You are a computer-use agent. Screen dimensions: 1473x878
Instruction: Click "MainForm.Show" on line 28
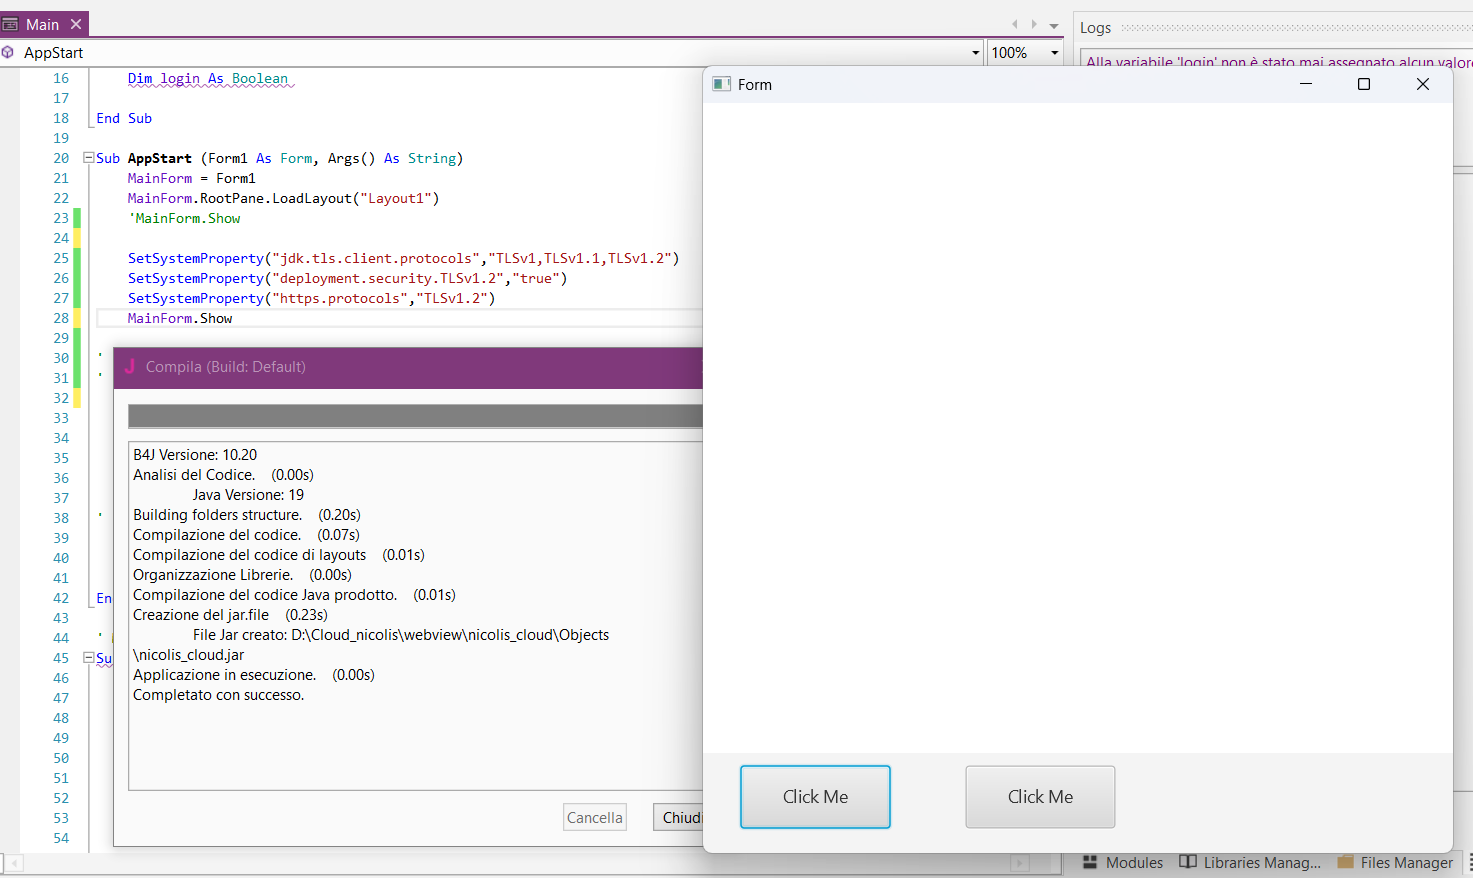click(x=180, y=319)
